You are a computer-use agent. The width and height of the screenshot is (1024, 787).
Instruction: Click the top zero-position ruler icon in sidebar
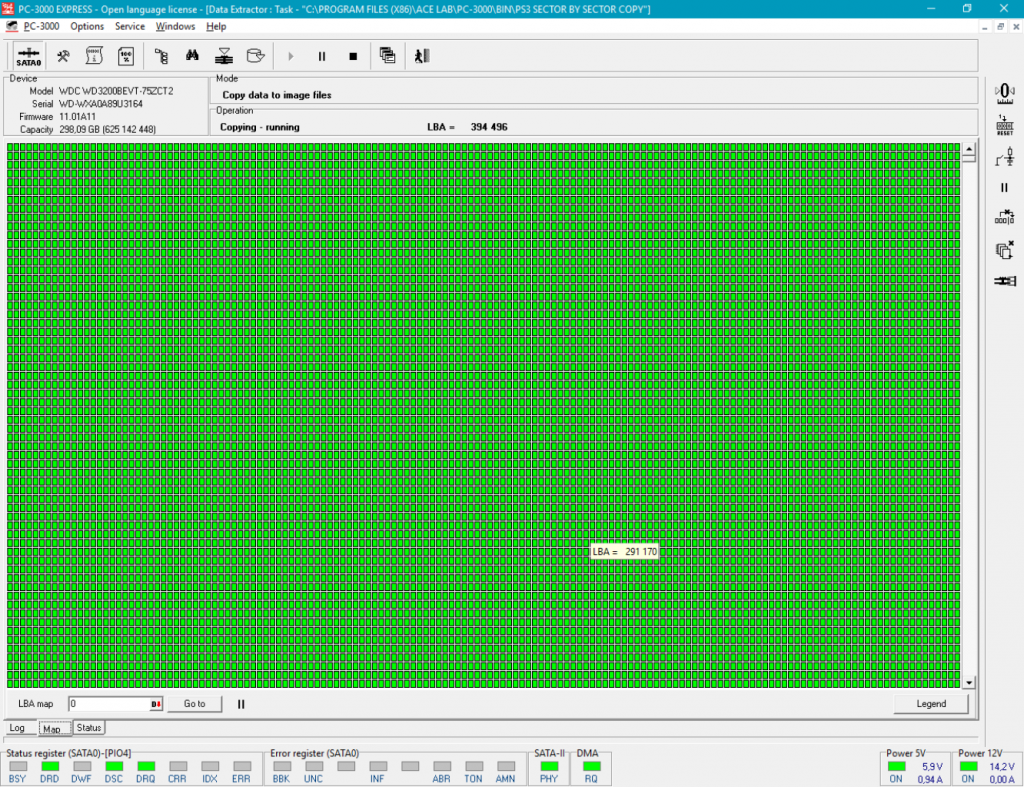(x=1005, y=93)
